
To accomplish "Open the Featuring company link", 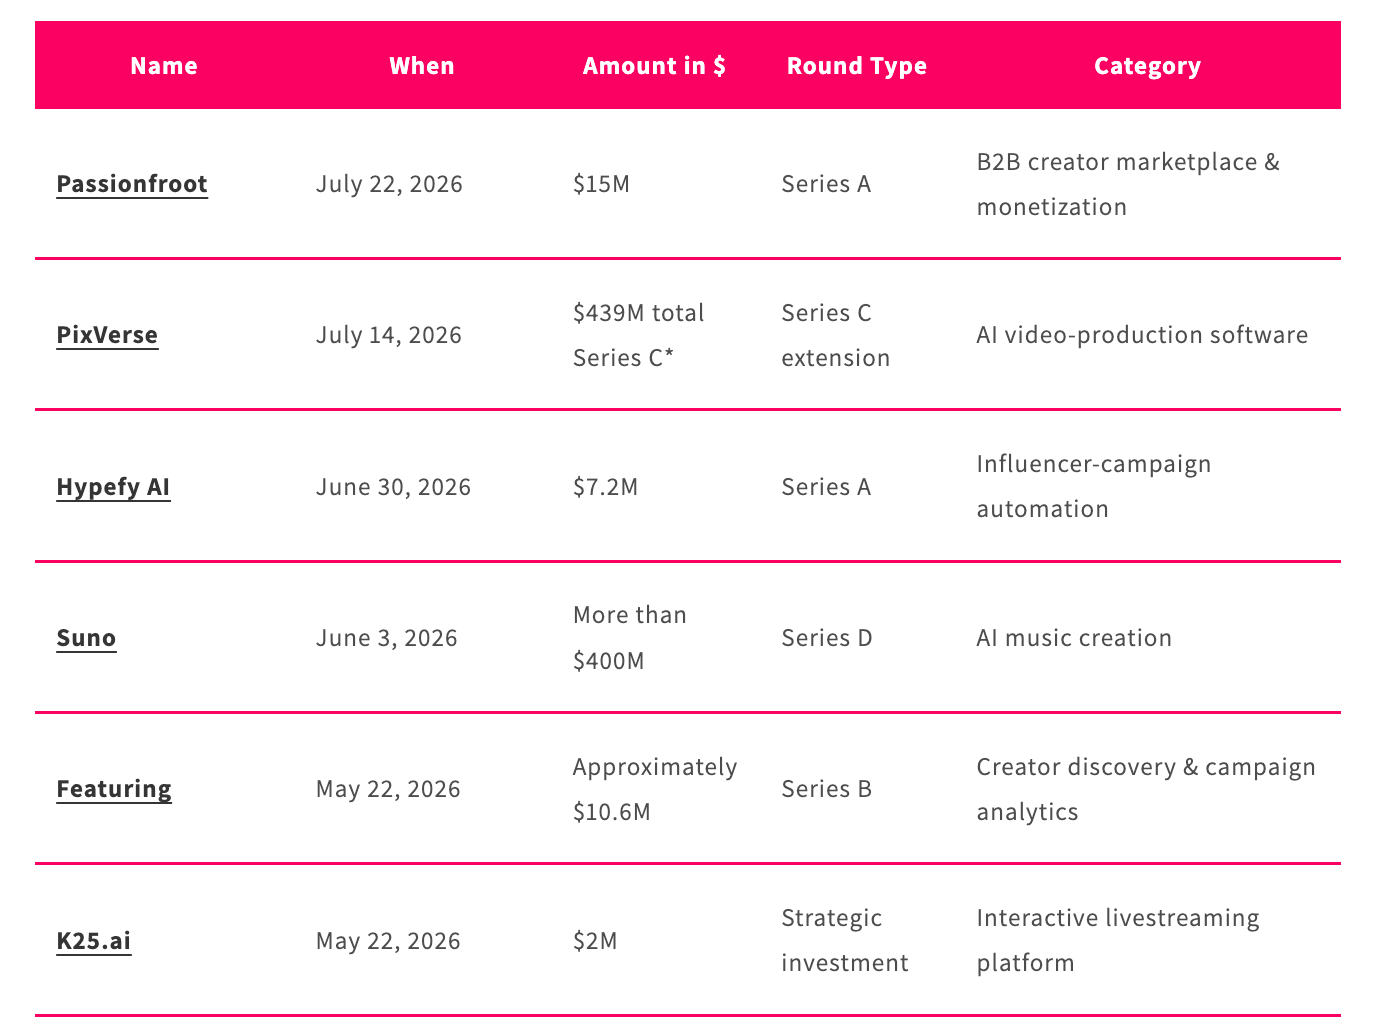I will coord(114,789).
